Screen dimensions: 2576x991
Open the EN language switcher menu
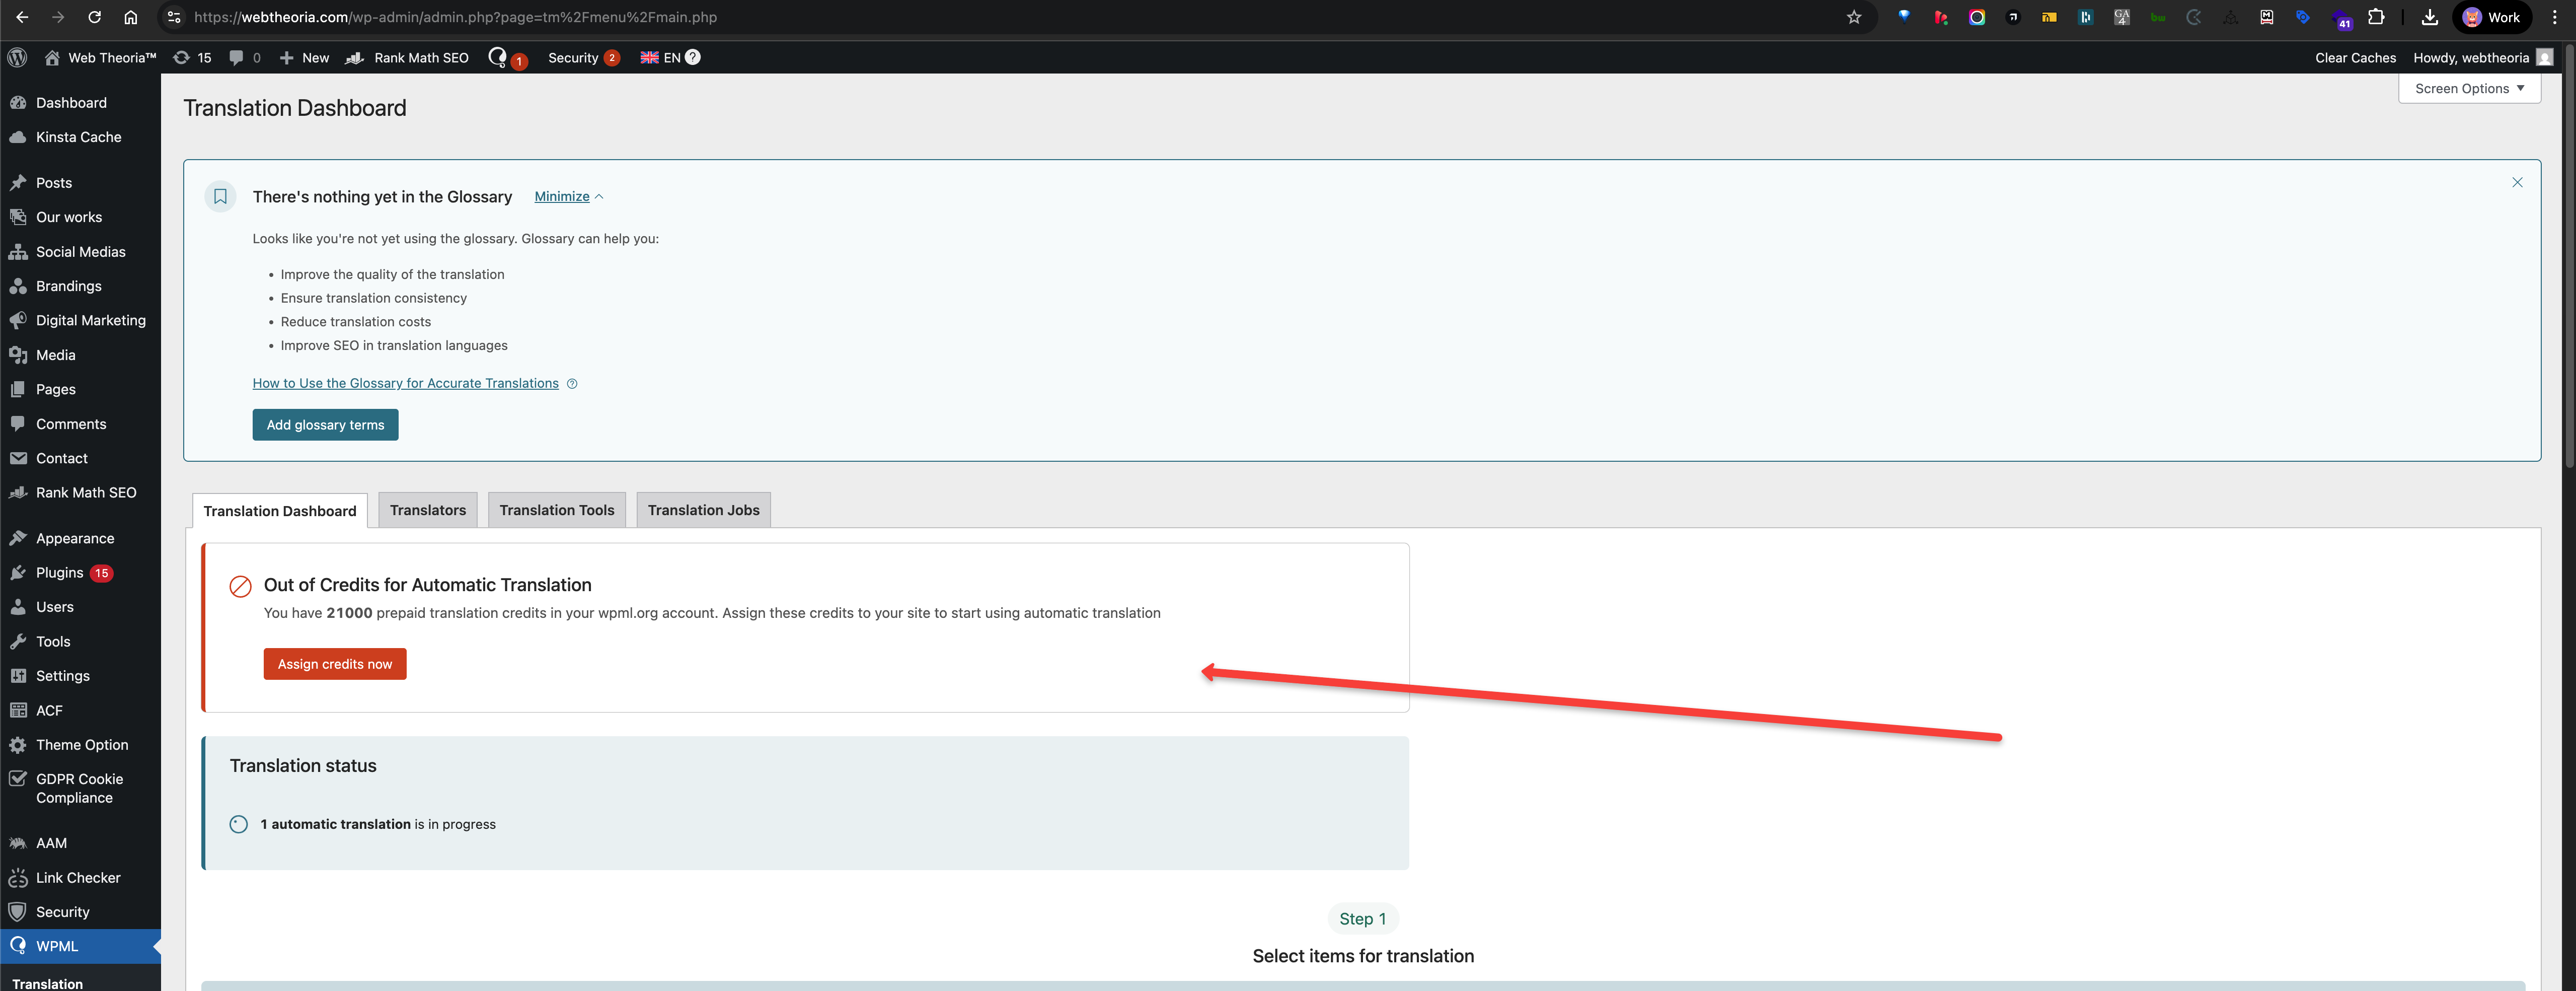coord(661,57)
